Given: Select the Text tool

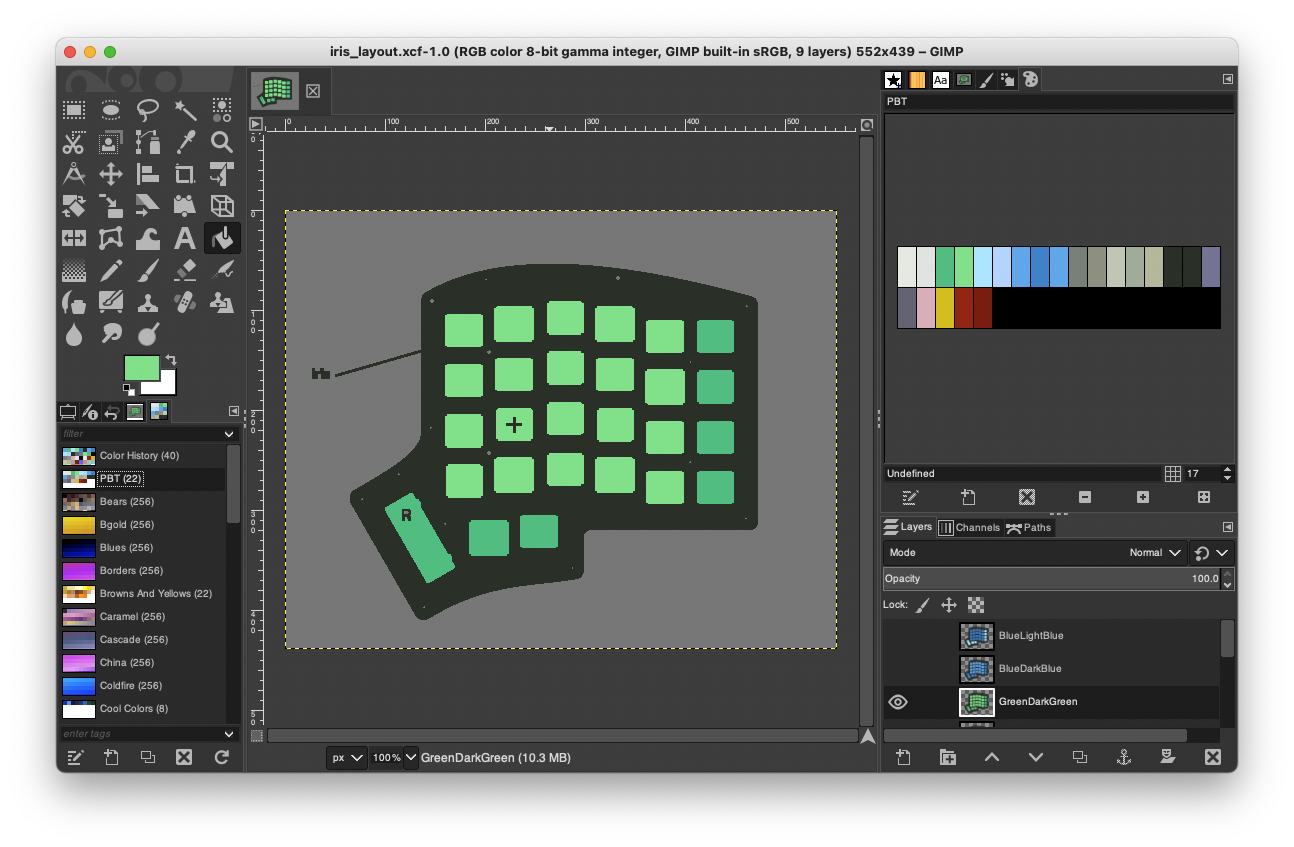Looking at the screenshot, I should (185, 238).
